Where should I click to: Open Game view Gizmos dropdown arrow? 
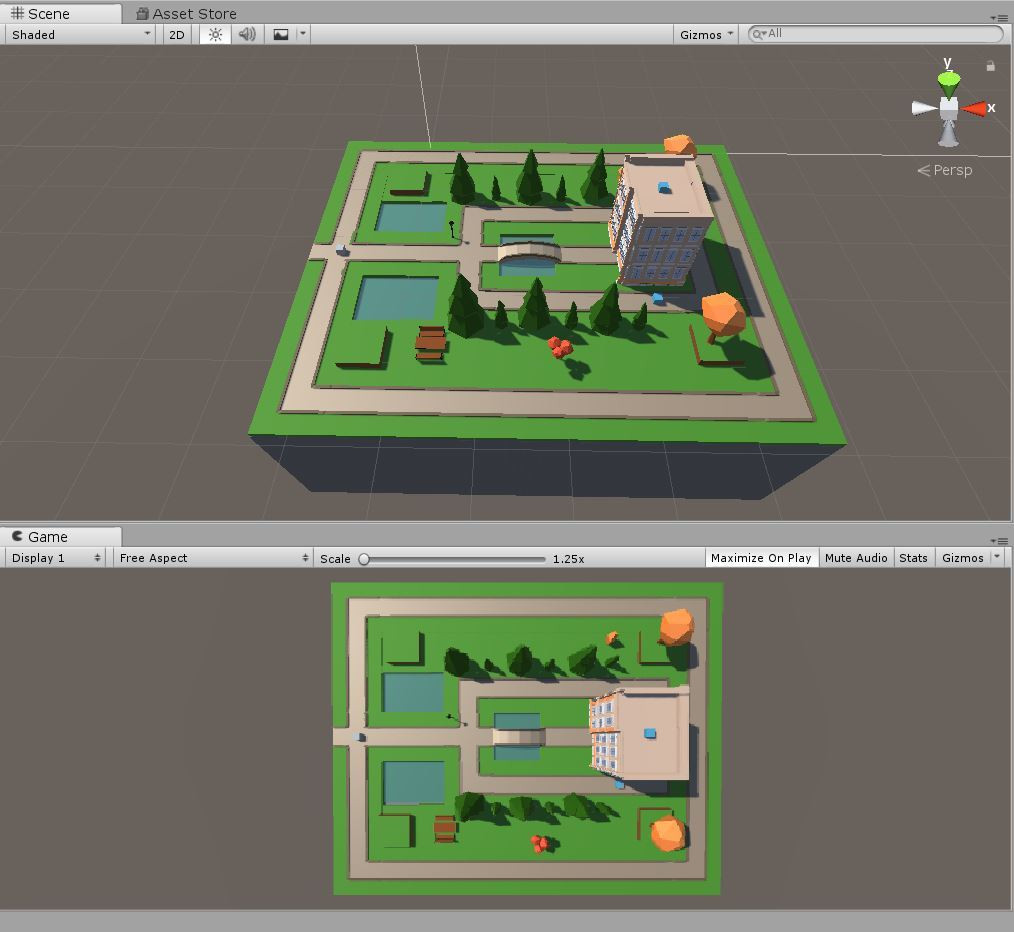pos(997,557)
